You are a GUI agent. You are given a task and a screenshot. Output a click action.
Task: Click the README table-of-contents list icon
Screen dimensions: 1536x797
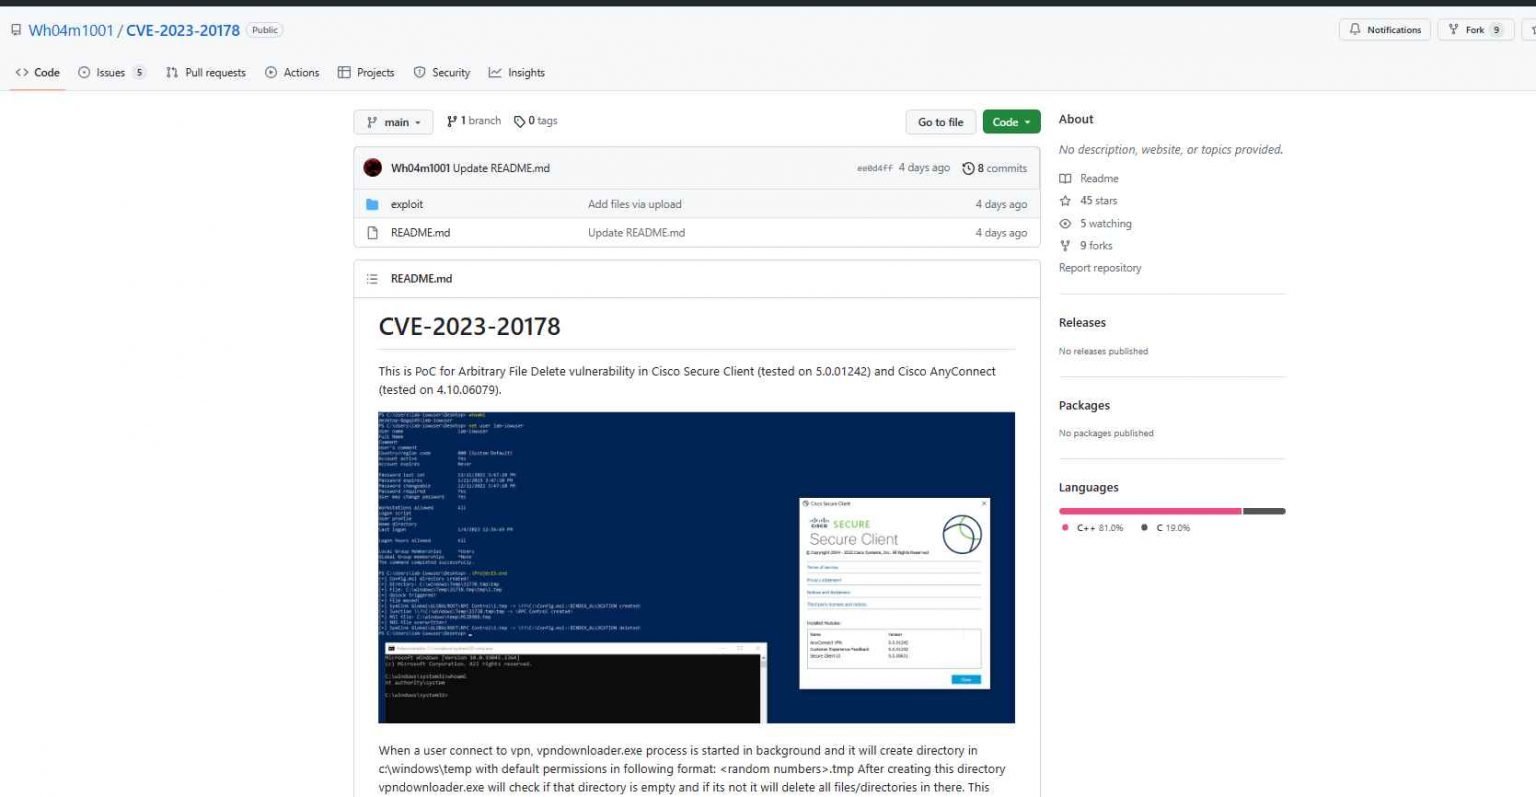(372, 278)
